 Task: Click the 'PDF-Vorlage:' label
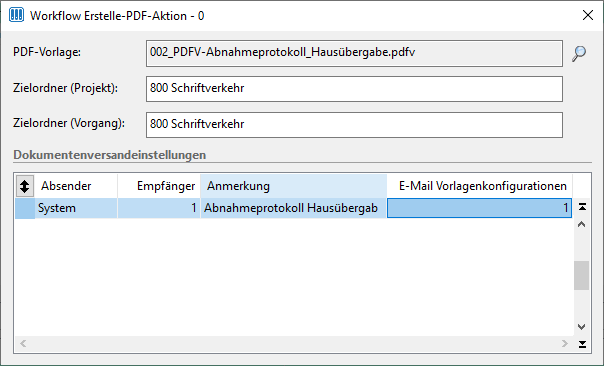(47, 52)
